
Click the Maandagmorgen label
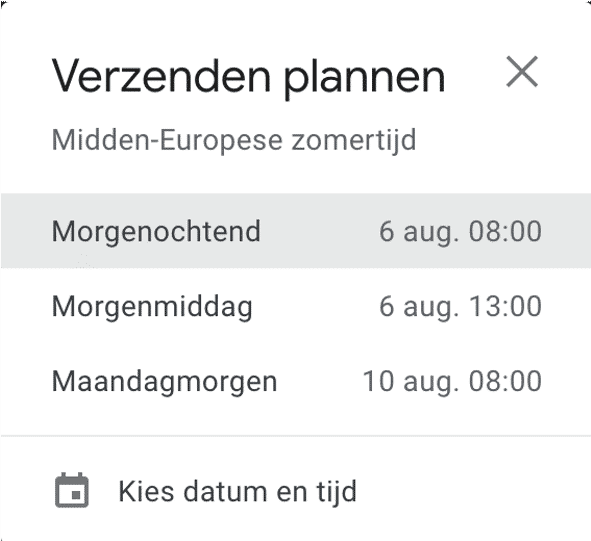click(x=164, y=382)
